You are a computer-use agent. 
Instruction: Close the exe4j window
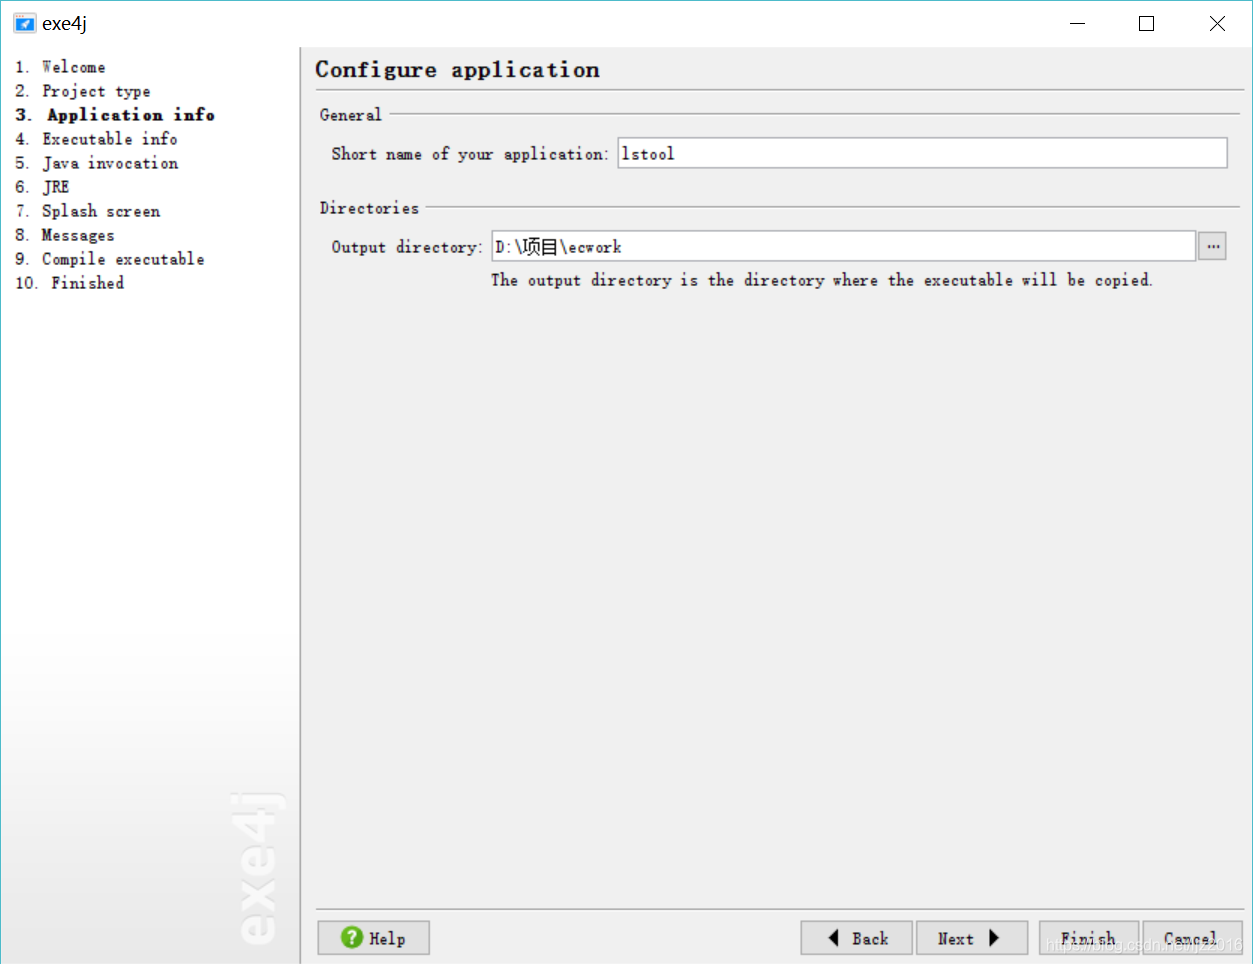tap(1217, 23)
